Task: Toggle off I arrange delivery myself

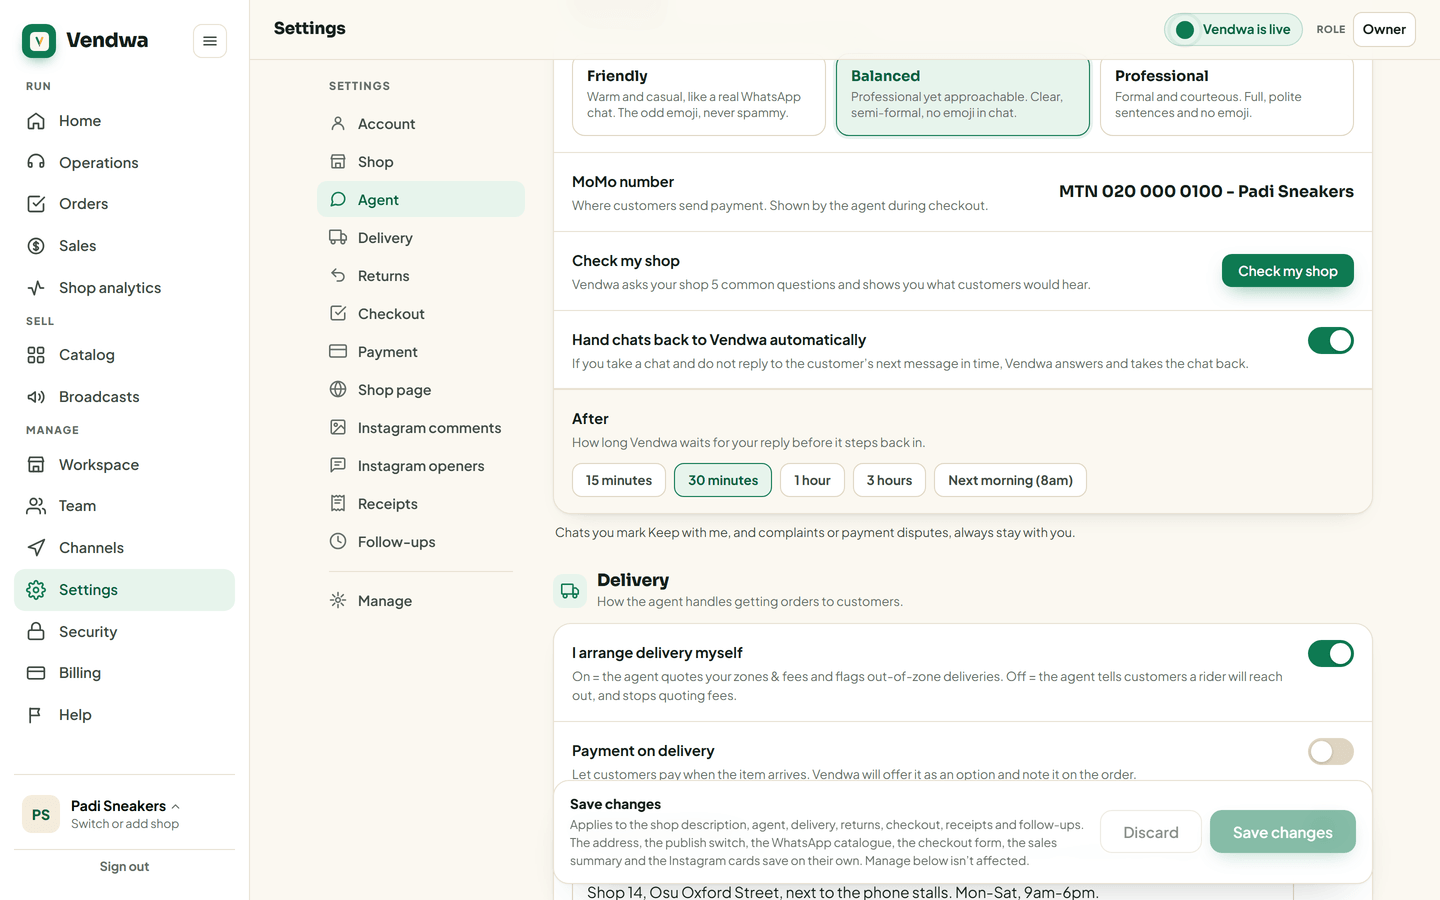Action: tap(1331, 654)
